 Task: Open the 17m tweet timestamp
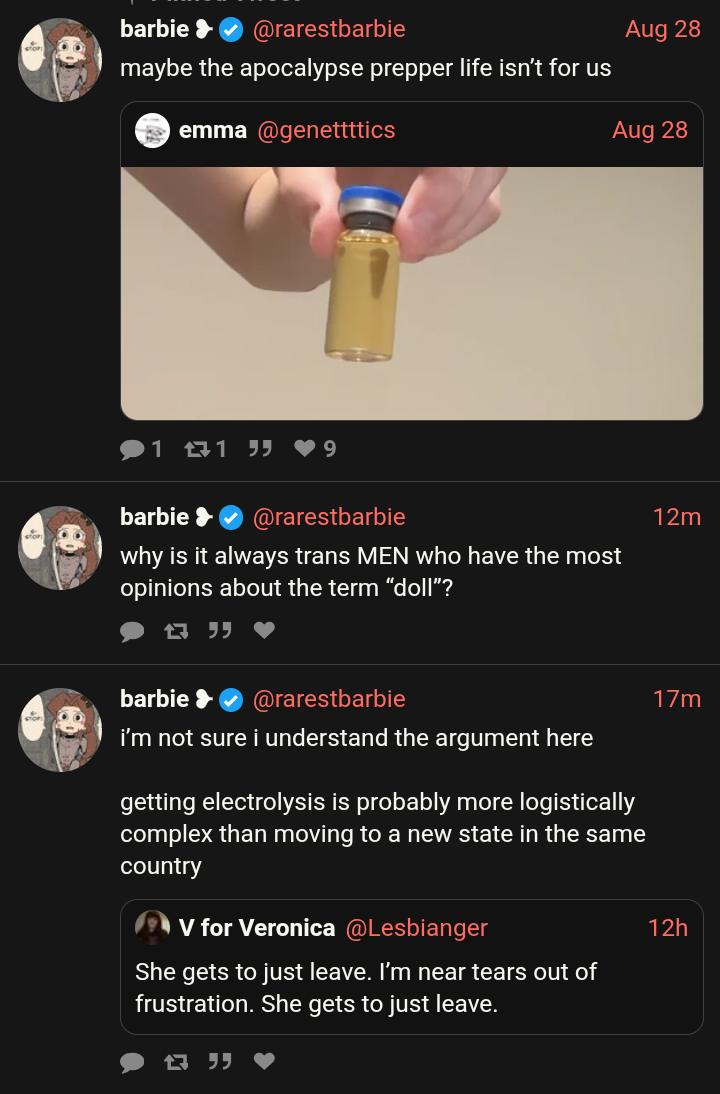click(676, 699)
